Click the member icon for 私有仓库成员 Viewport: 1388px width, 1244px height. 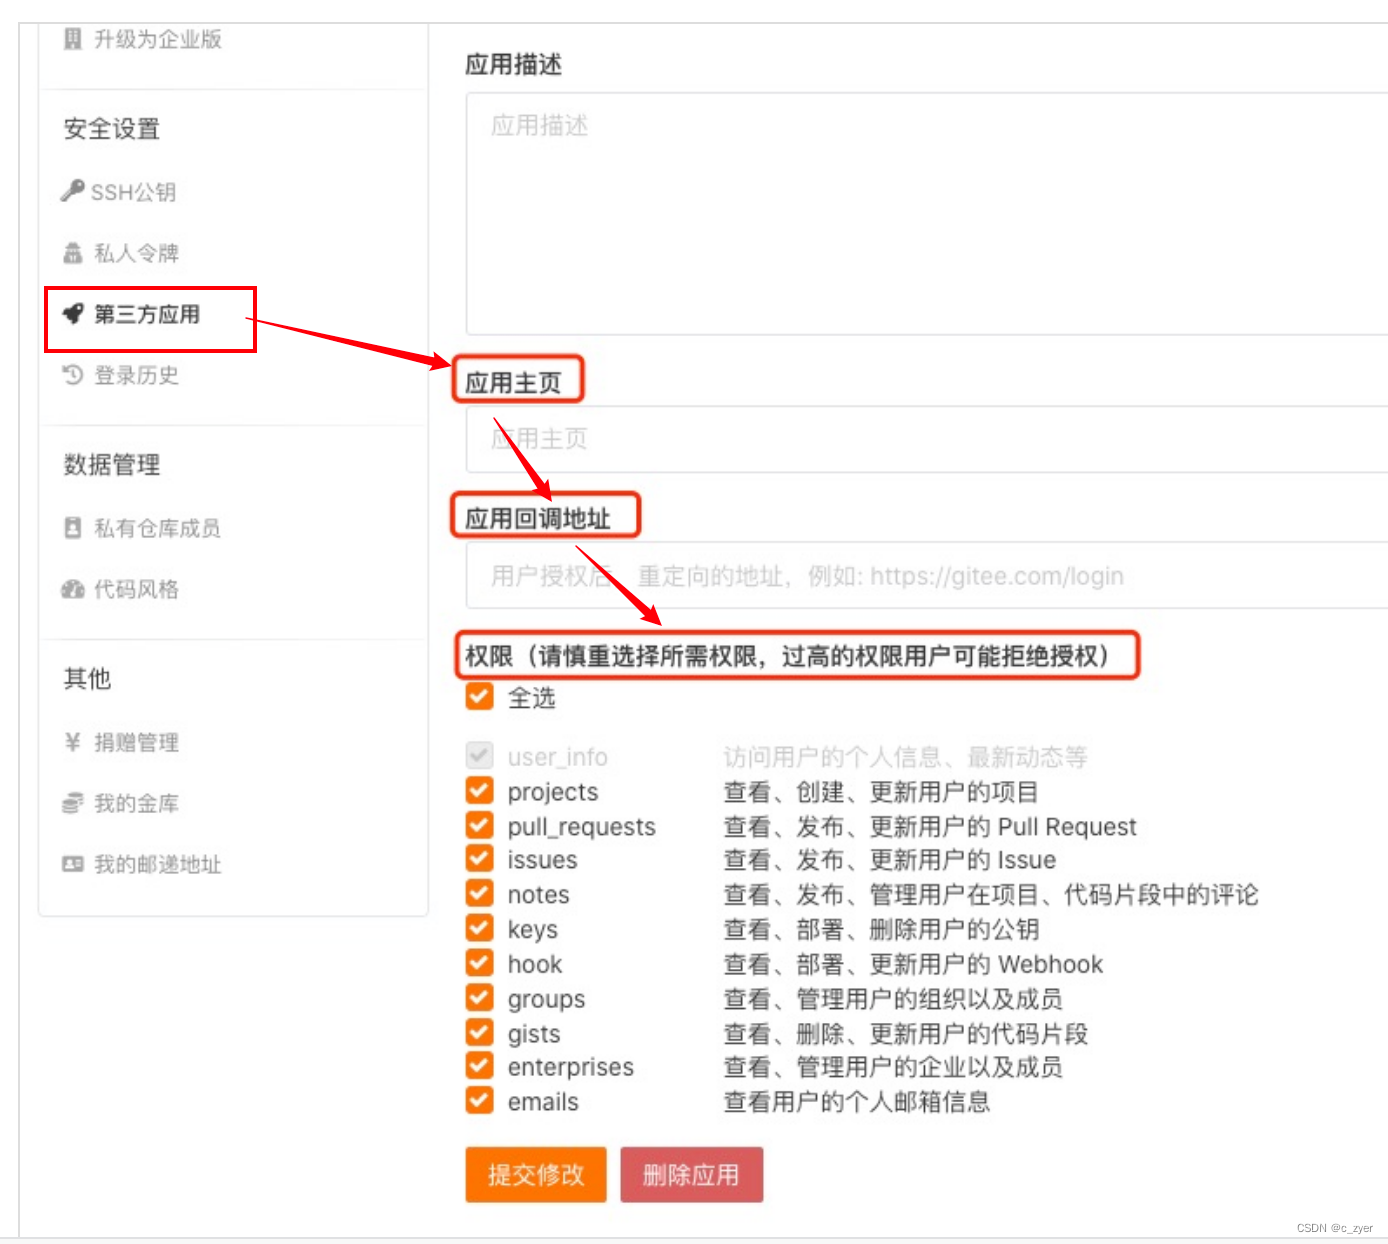click(x=72, y=528)
